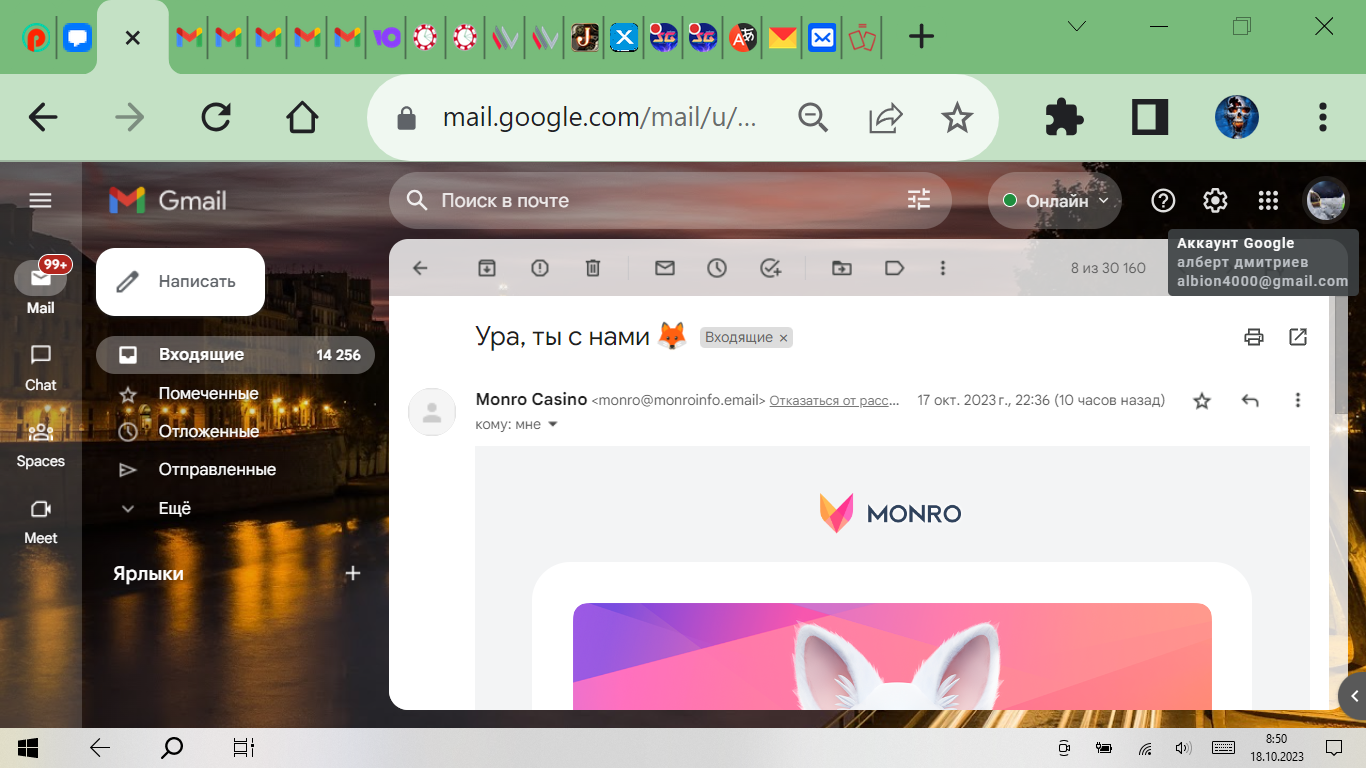The height and width of the screenshot is (768, 1366).
Task: Open the Windows Start menu
Action: [x=27, y=747]
